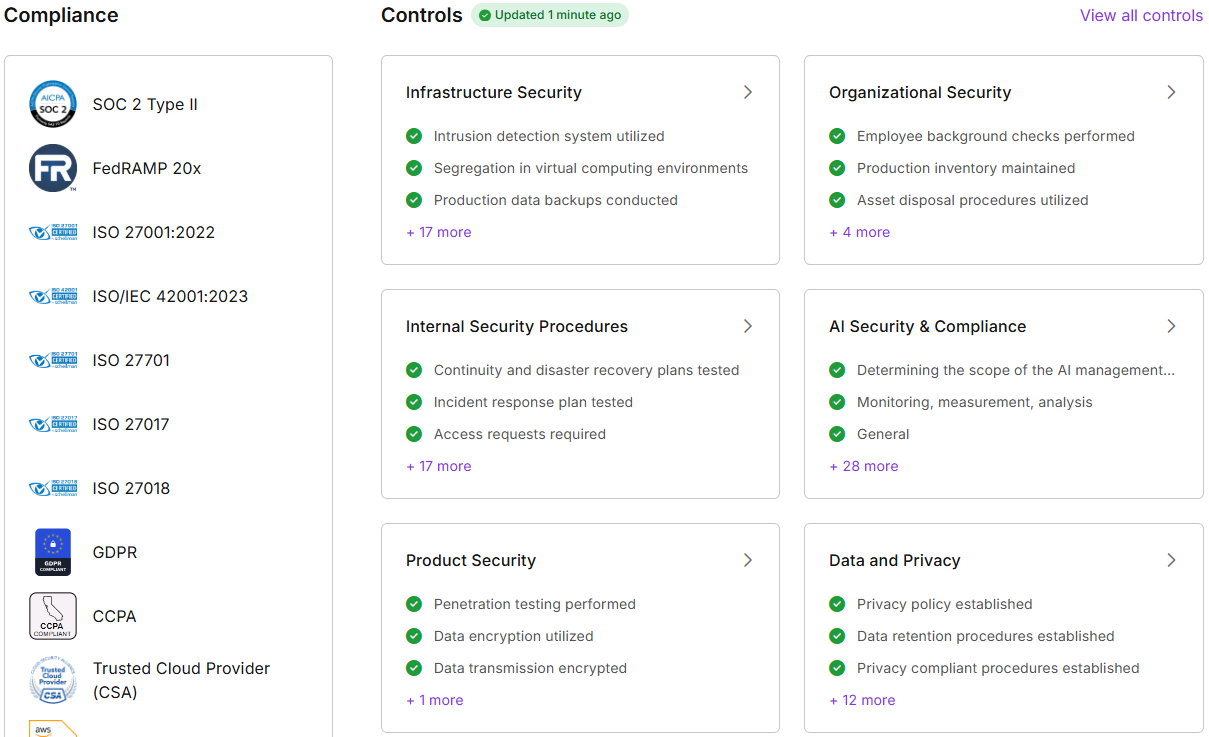The image size is (1209, 737).
Task: Show + 28 more AI Security controls
Action: tap(863, 466)
